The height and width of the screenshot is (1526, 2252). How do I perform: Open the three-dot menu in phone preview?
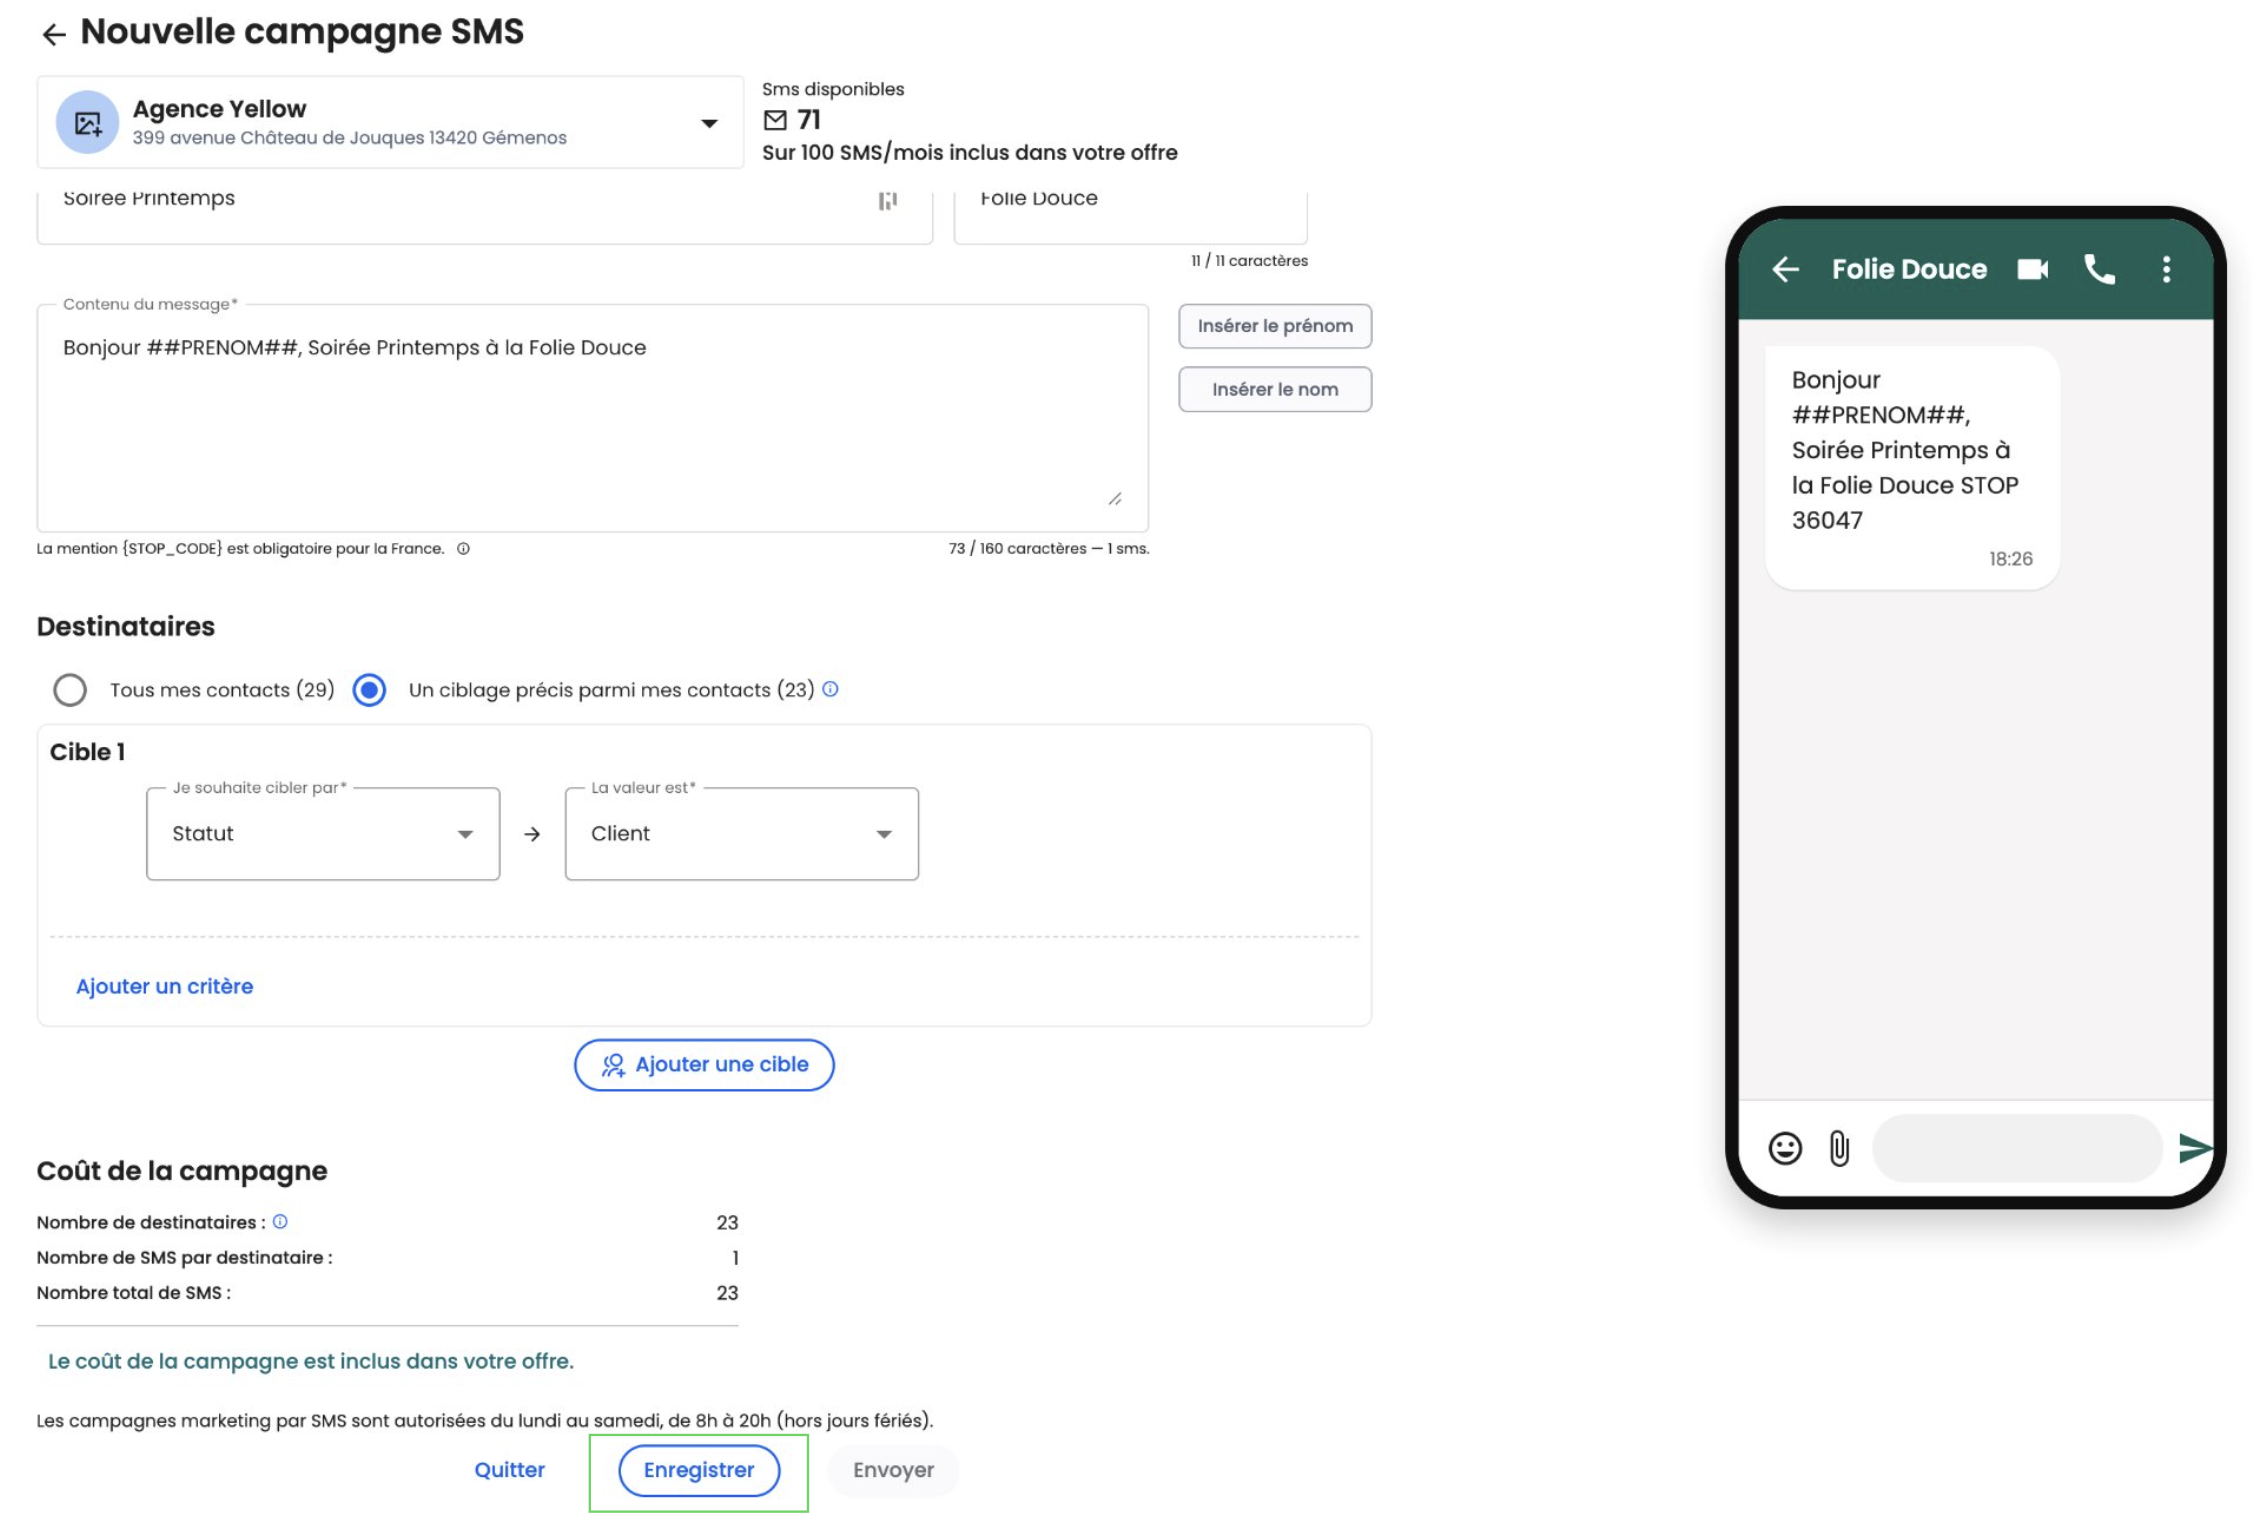2166,269
